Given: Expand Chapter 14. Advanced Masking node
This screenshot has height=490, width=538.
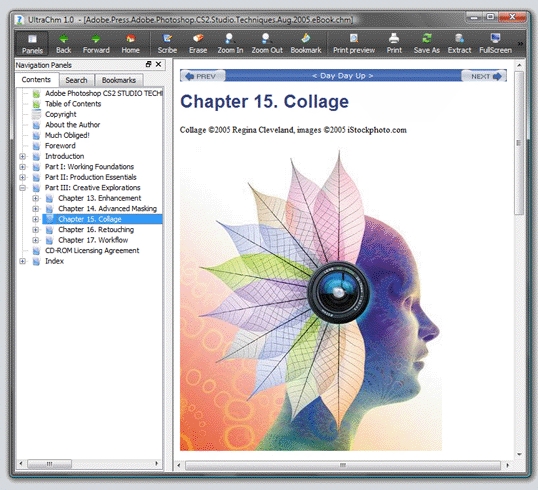Looking at the screenshot, I should (35, 209).
